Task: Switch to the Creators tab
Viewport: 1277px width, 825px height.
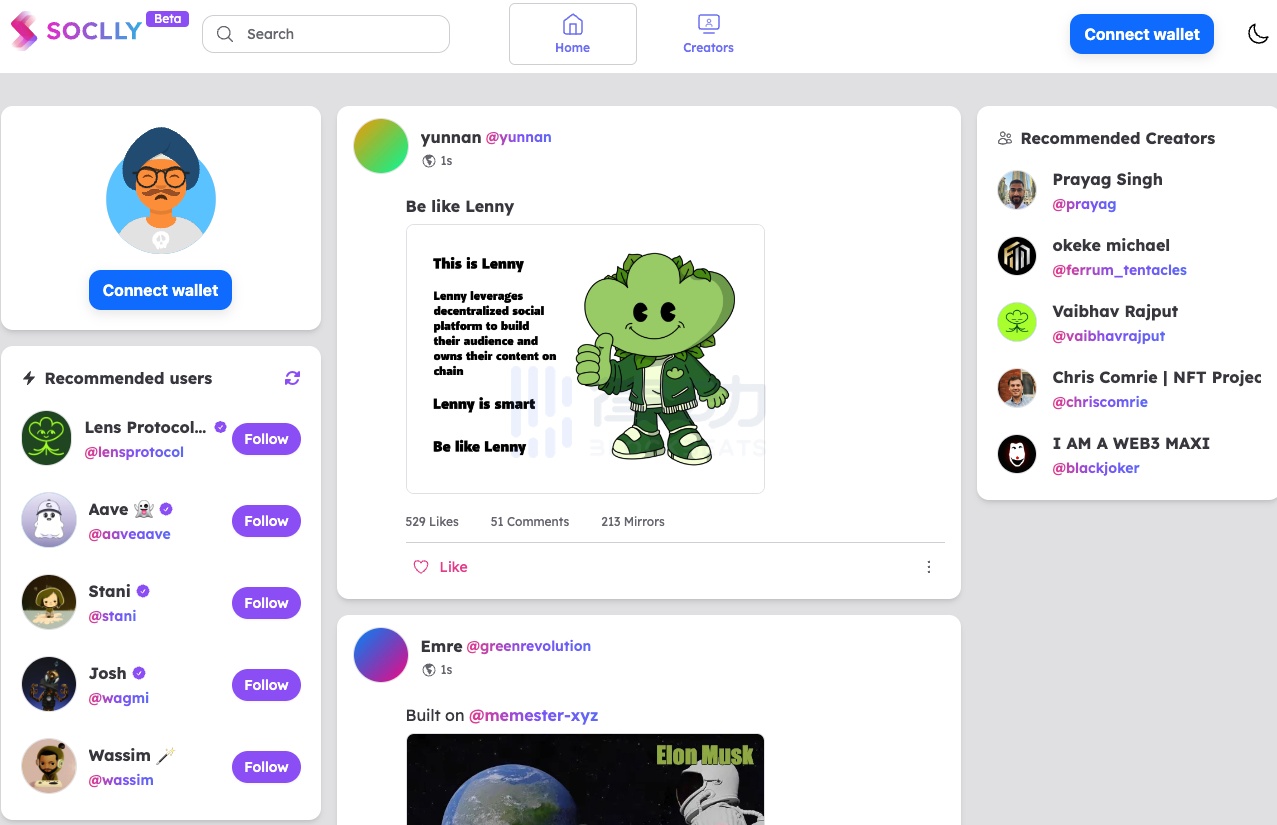Action: point(708,34)
